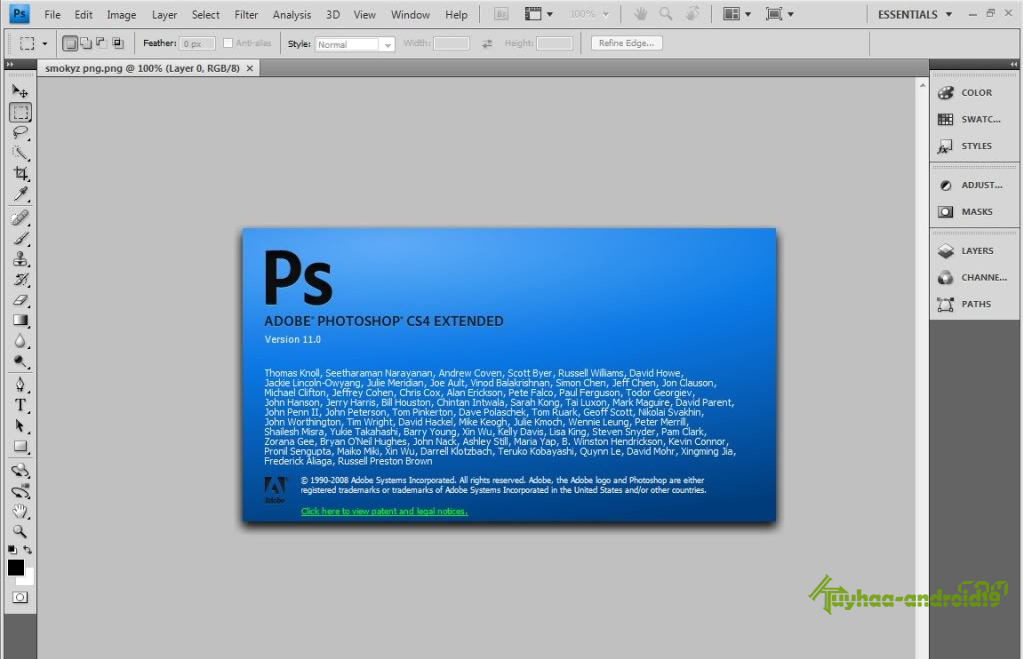
Task: Switch to smokyz png.png document tab
Action: (x=142, y=68)
